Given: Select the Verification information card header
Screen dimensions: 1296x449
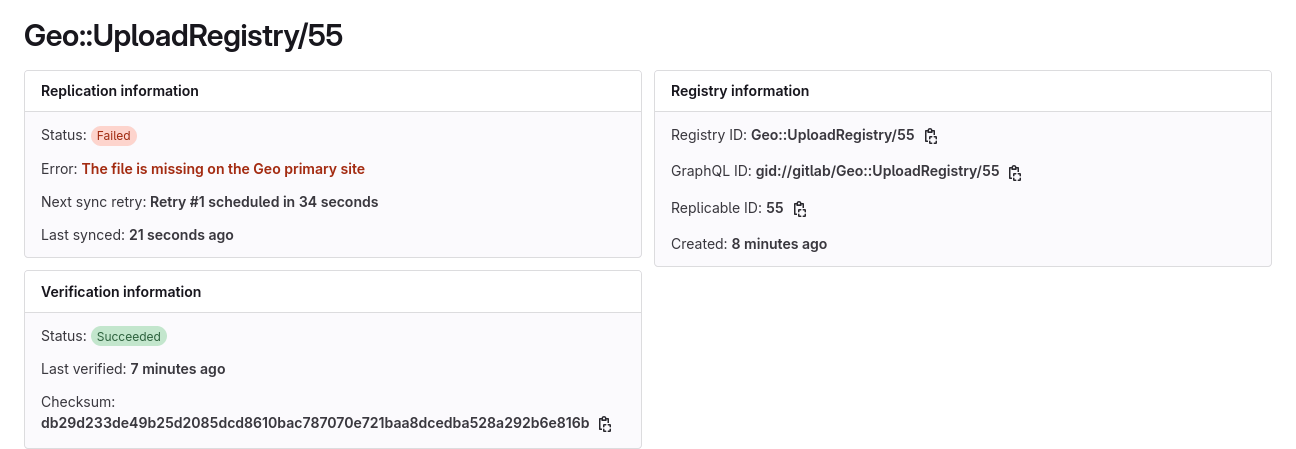Looking at the screenshot, I should [x=121, y=292].
